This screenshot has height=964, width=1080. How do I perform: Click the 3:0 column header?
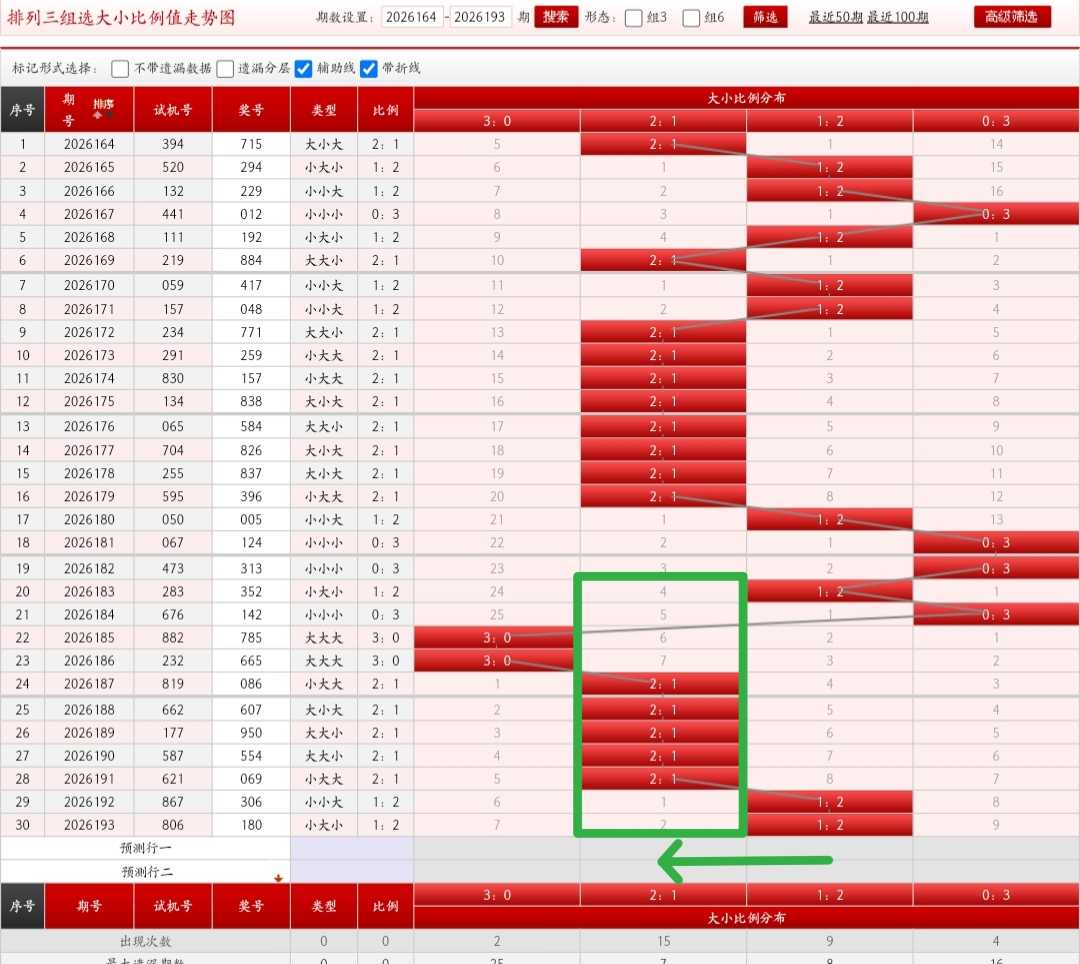pyautogui.click(x=497, y=121)
